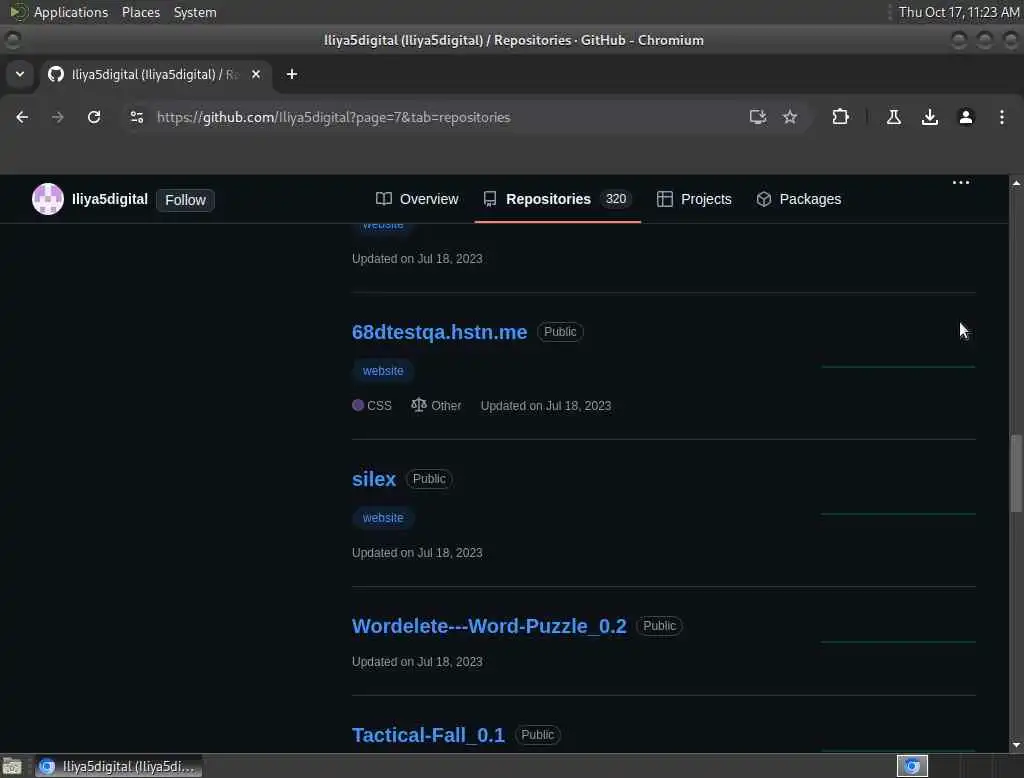Click the Packages cube icon

click(763, 199)
